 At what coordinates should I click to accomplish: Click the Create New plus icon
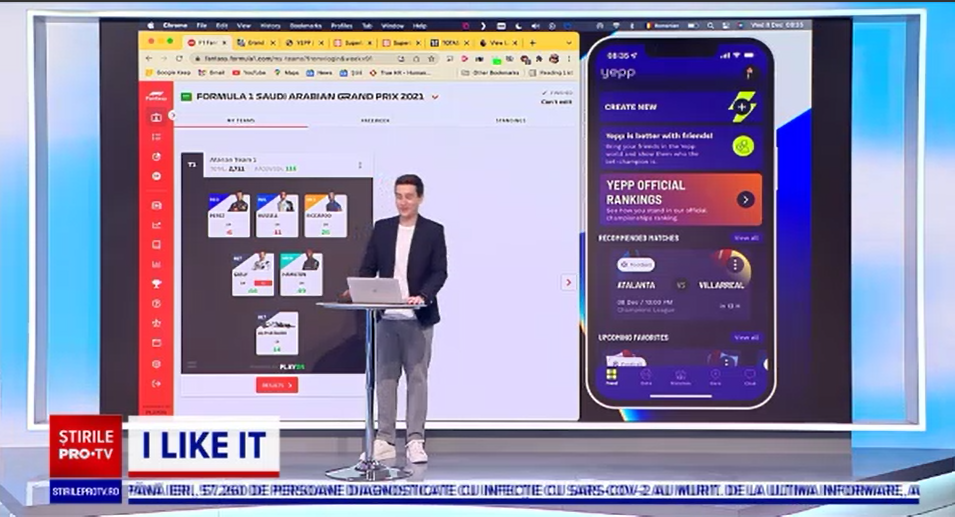tap(741, 106)
